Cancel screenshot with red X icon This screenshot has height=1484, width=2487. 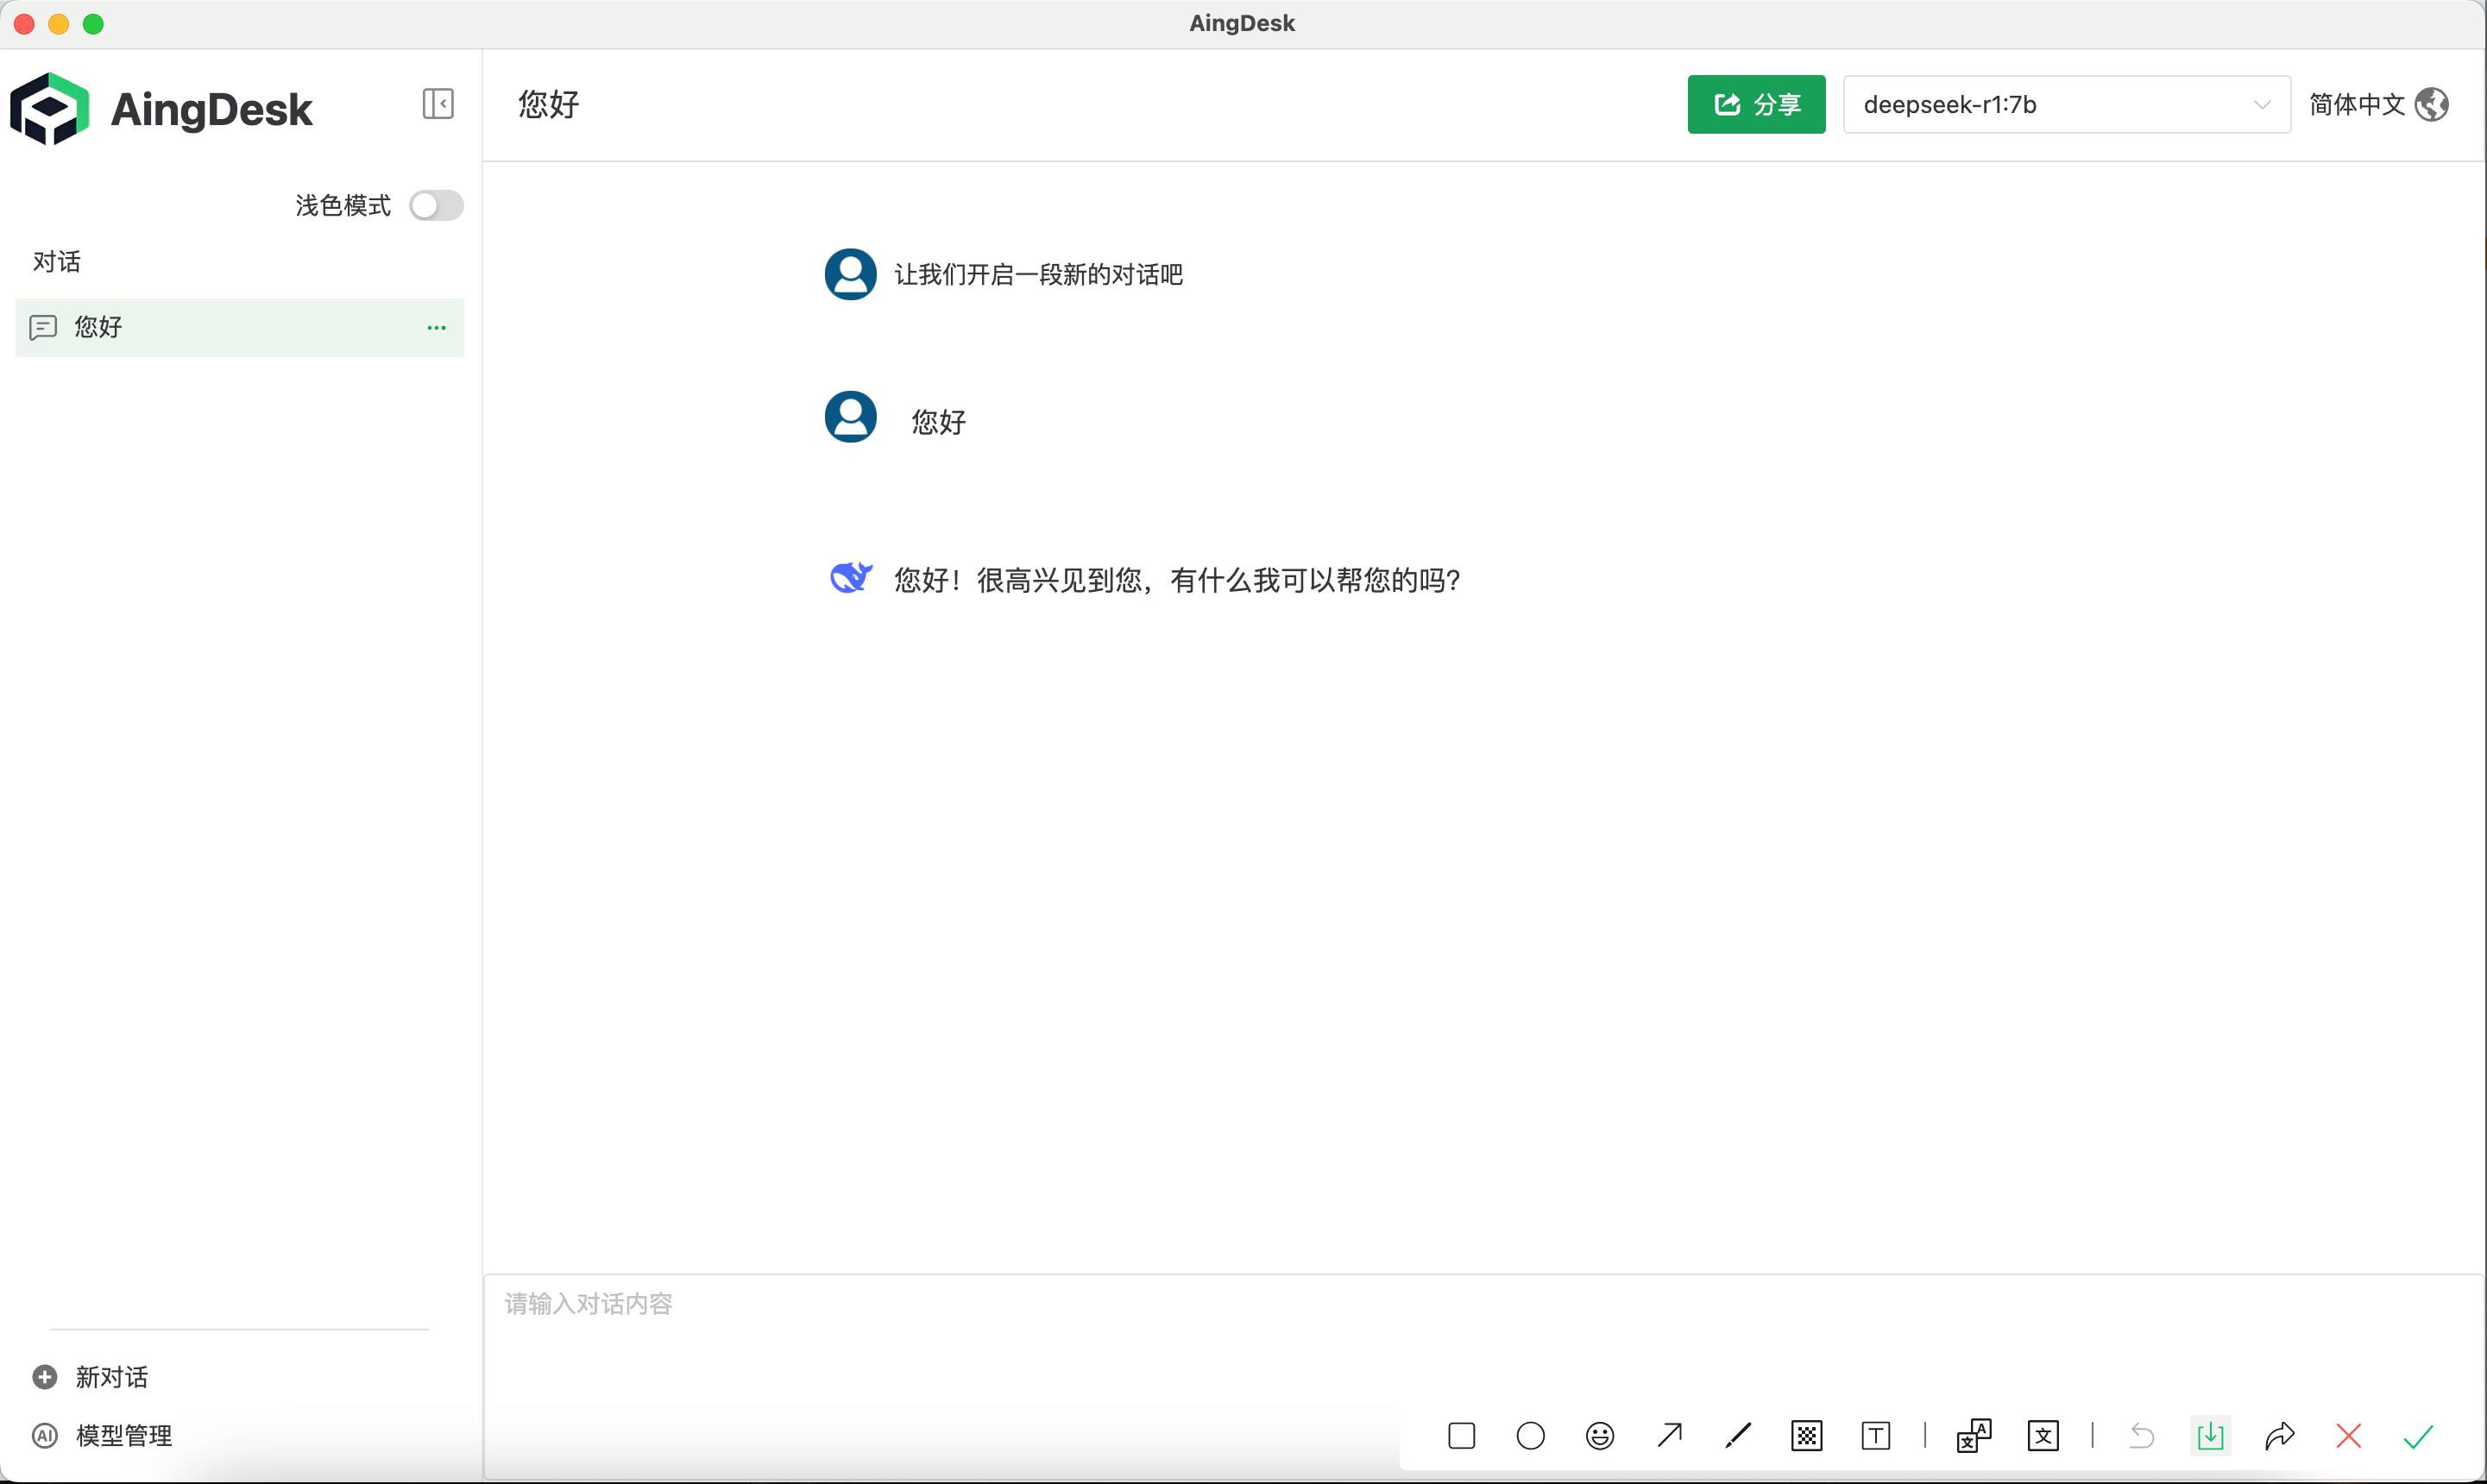[2348, 1436]
